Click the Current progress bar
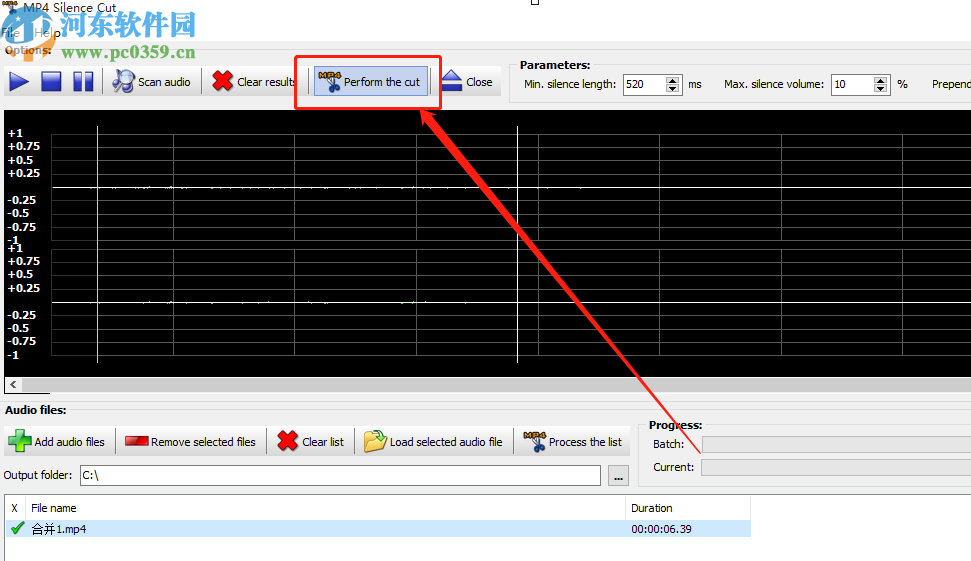Screen dimensions: 971x561 point(836,467)
